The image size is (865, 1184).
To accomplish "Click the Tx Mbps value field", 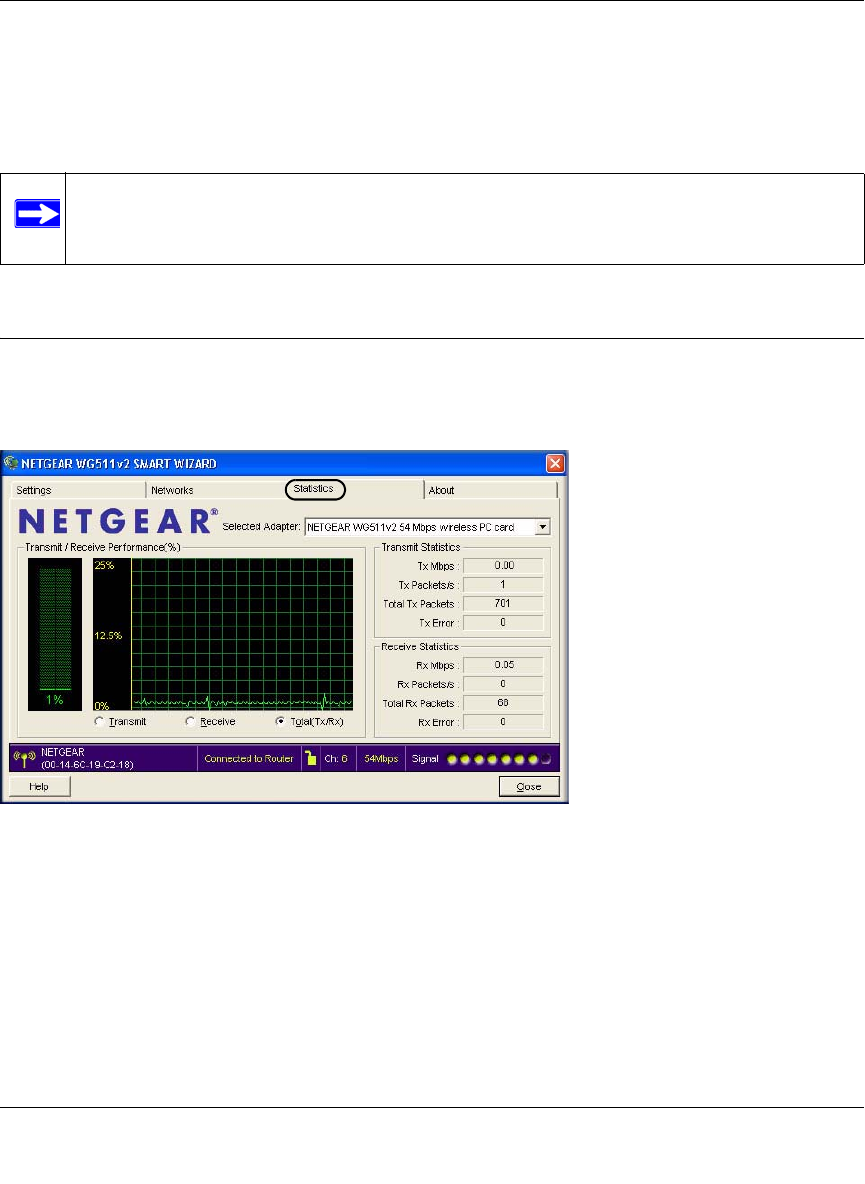I will tap(503, 566).
